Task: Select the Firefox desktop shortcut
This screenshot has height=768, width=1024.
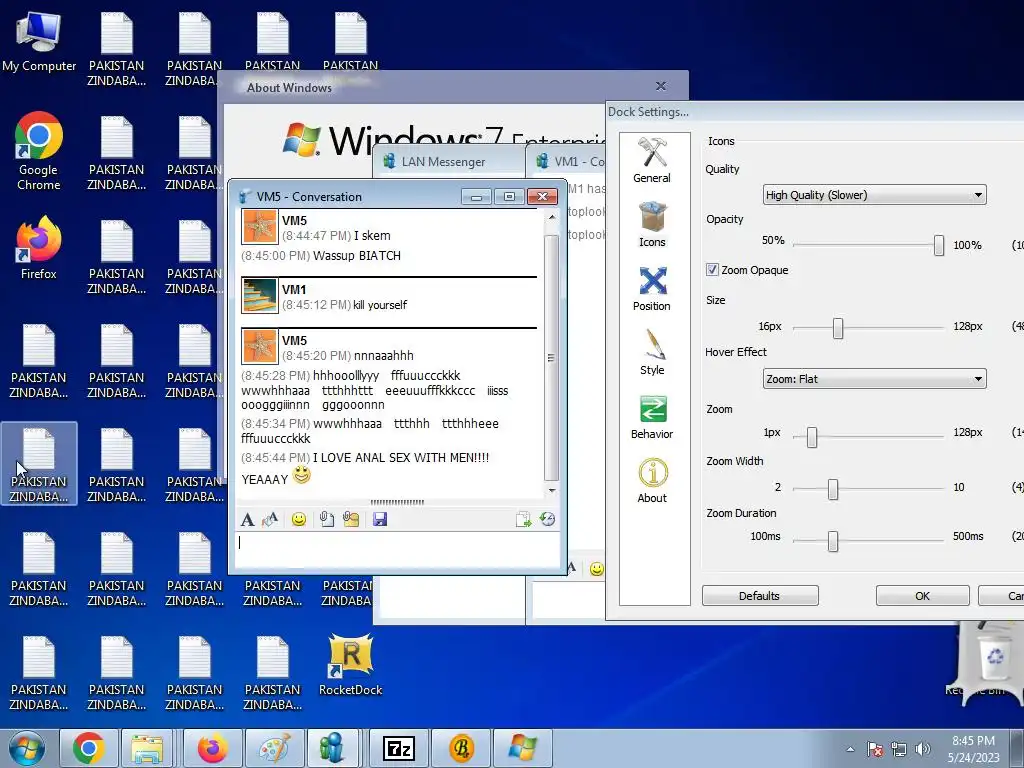Action: point(39,248)
